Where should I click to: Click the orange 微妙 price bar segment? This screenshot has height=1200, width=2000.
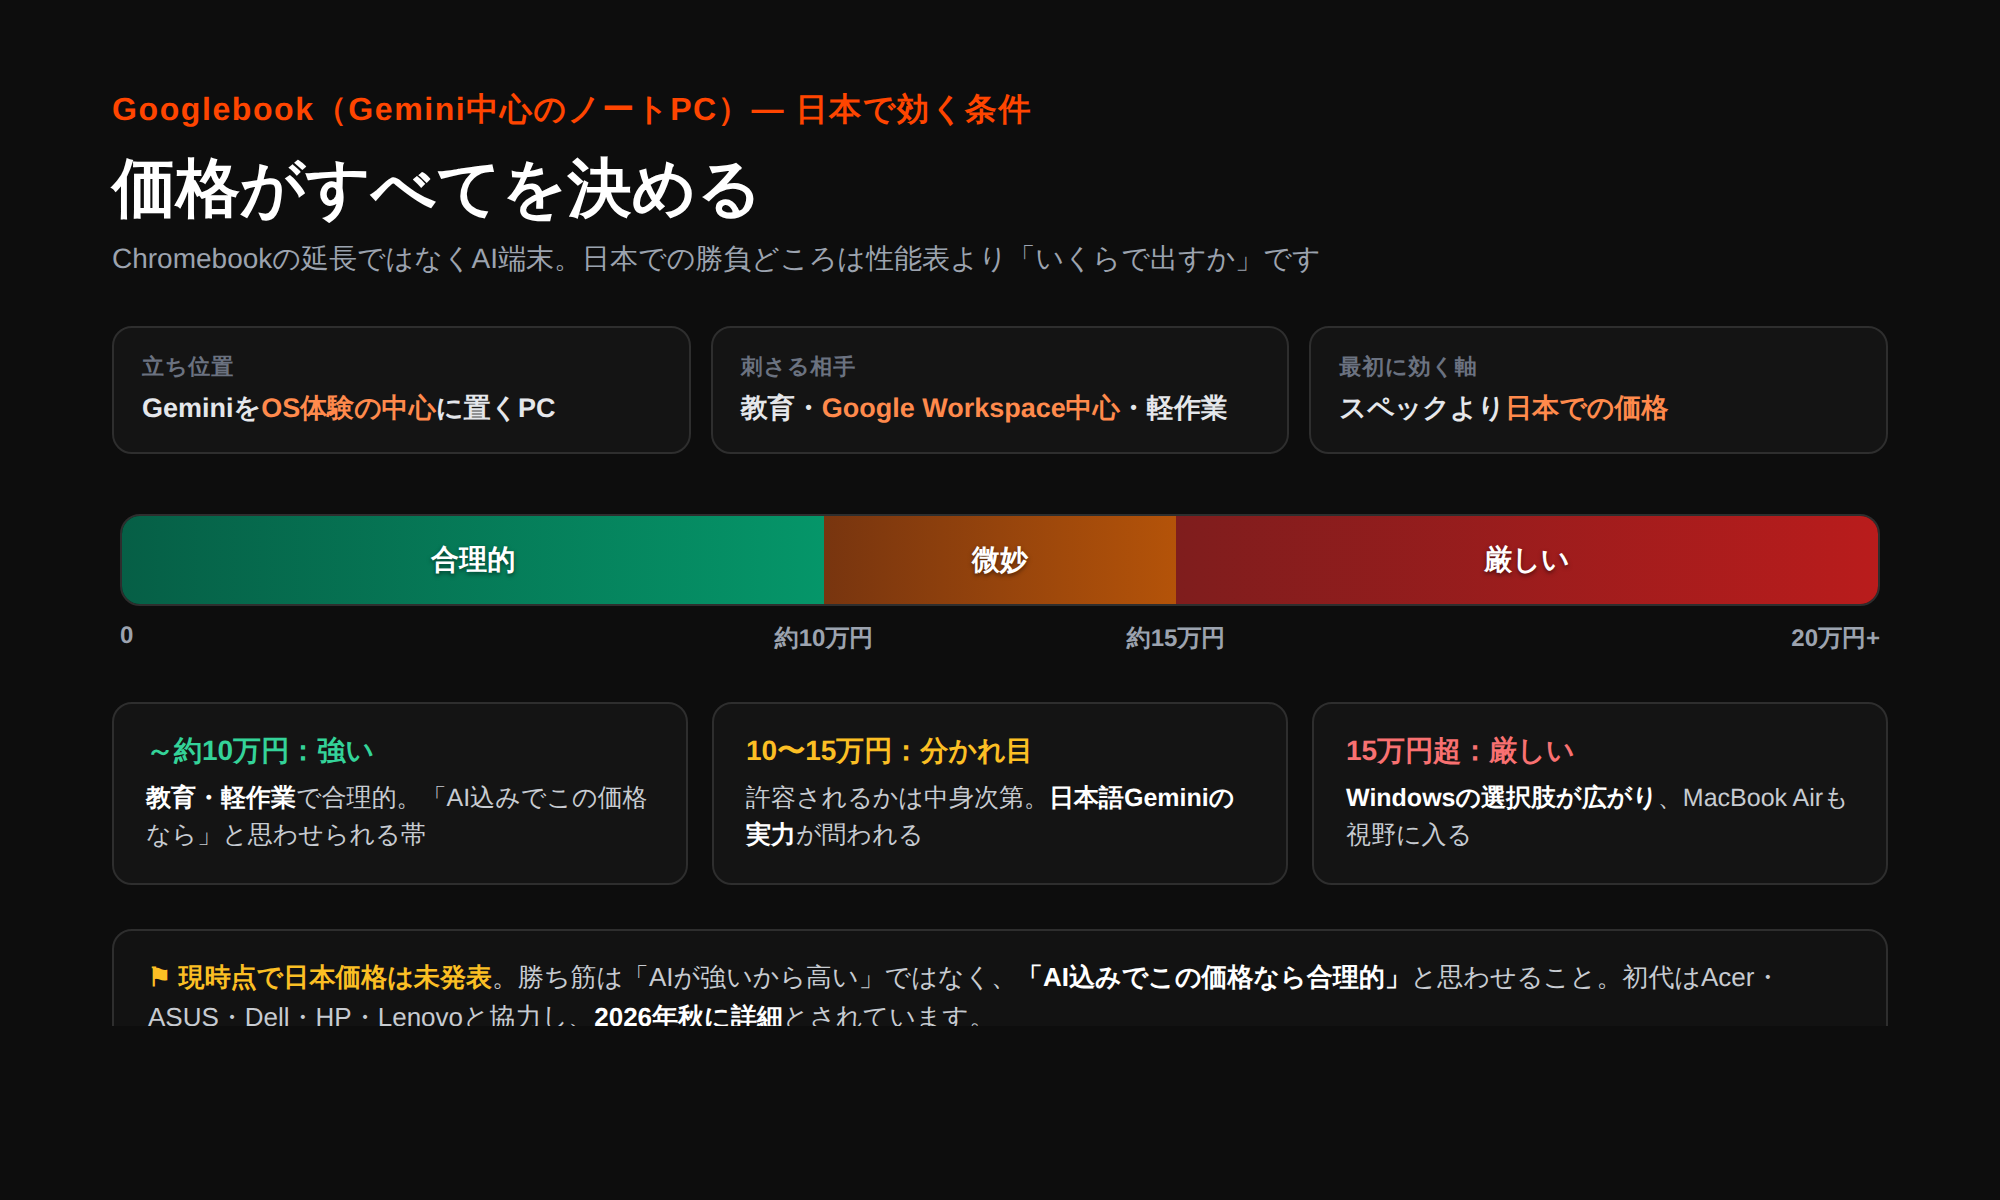[1000, 560]
